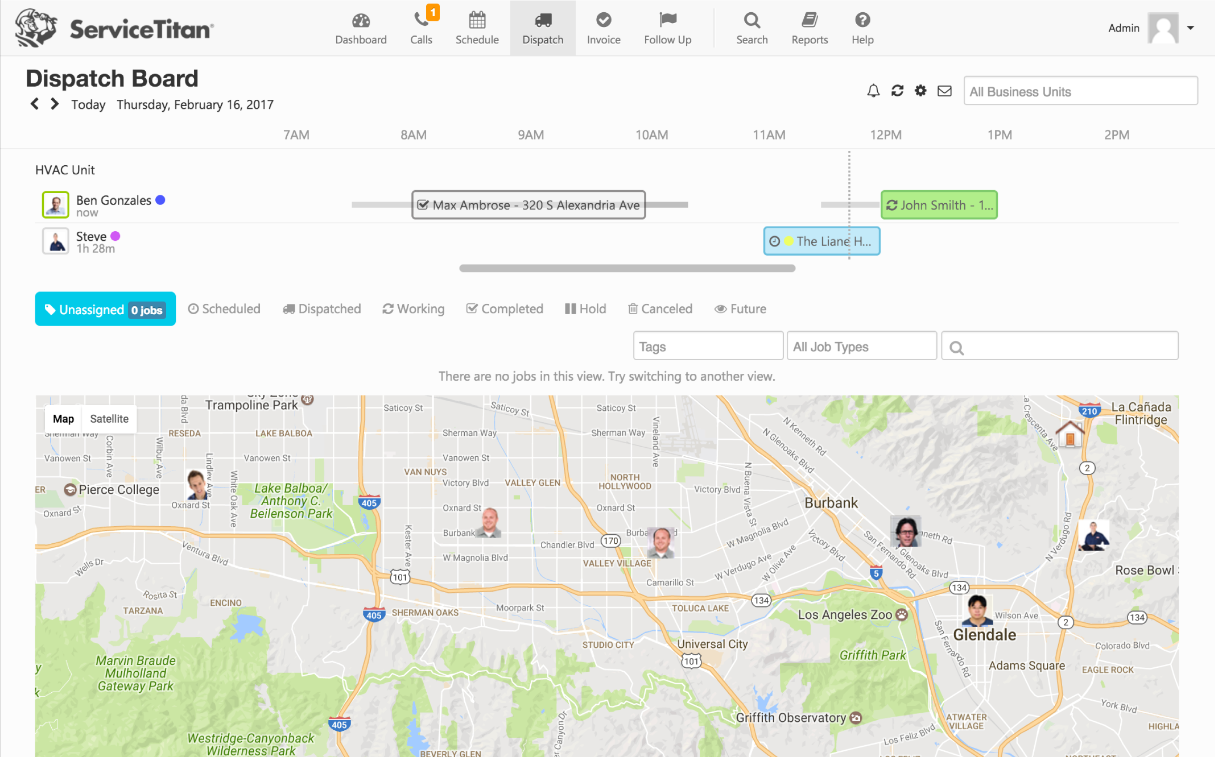Open The Liane H... job block
The height and width of the screenshot is (757, 1215).
coord(822,241)
